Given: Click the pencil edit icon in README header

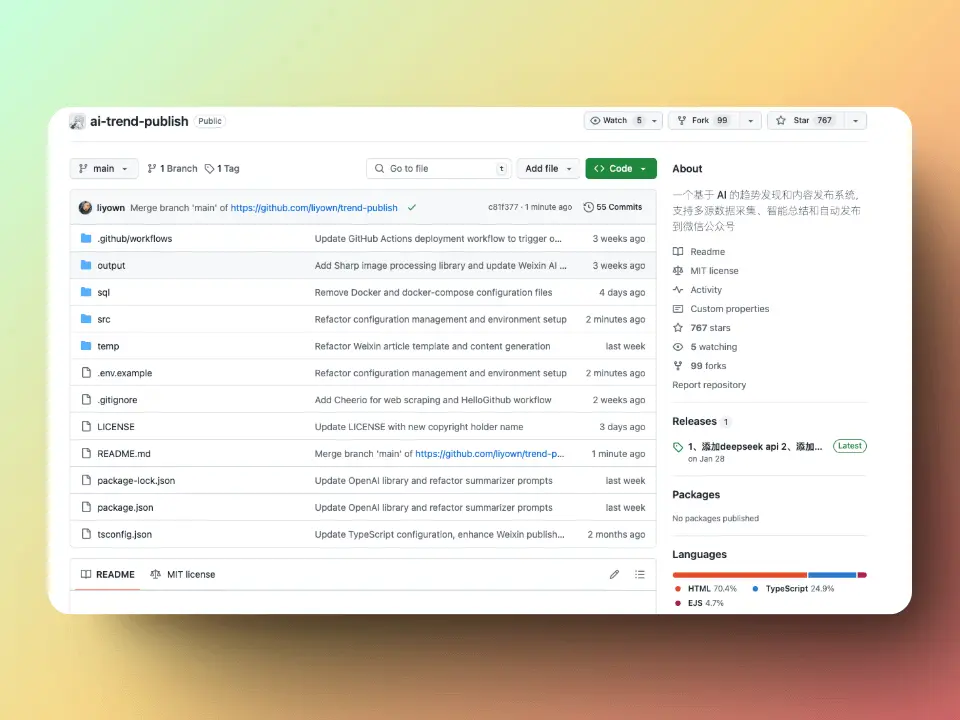Looking at the screenshot, I should [x=614, y=575].
